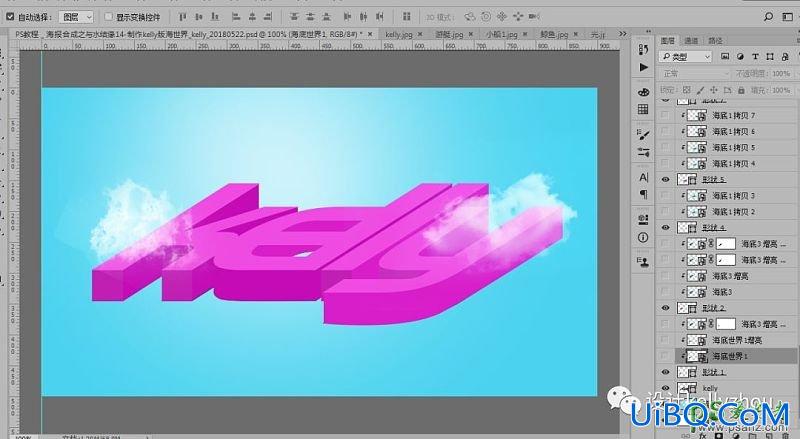Hide the 形状 2 layer
This screenshot has height=439, width=800.
665,308
